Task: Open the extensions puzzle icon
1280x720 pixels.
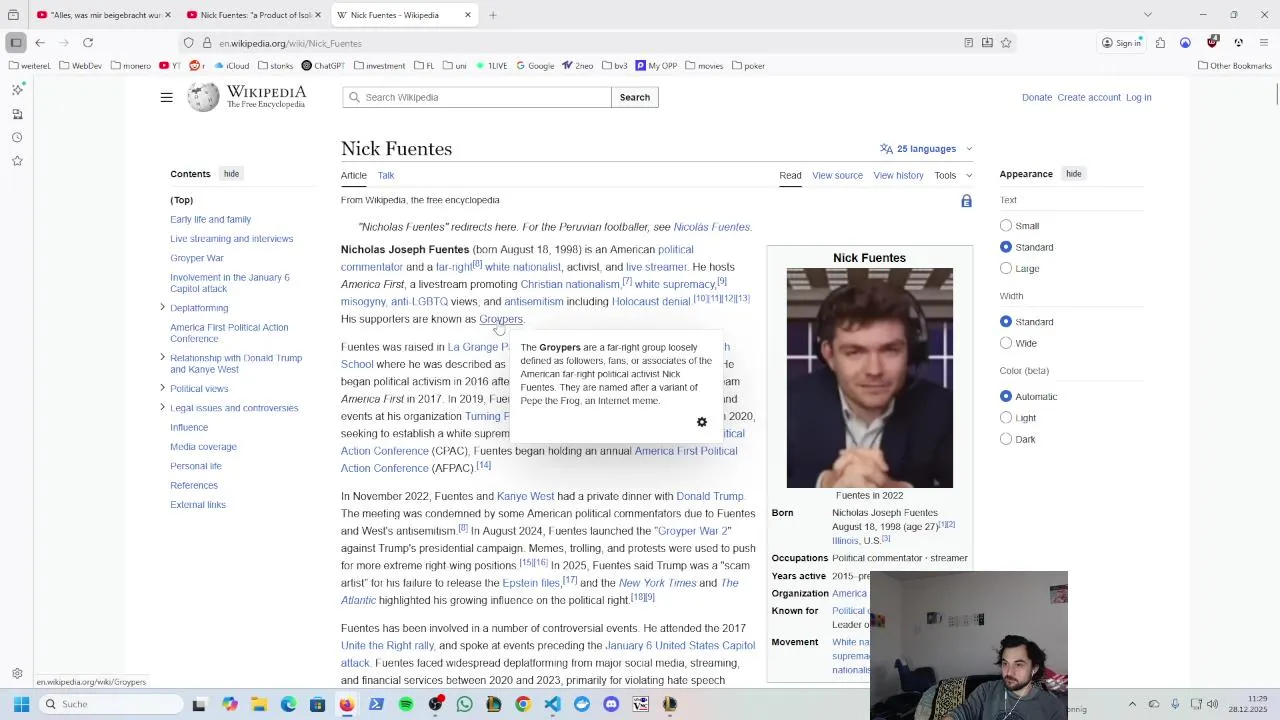Action: pyautogui.click(x=1160, y=43)
